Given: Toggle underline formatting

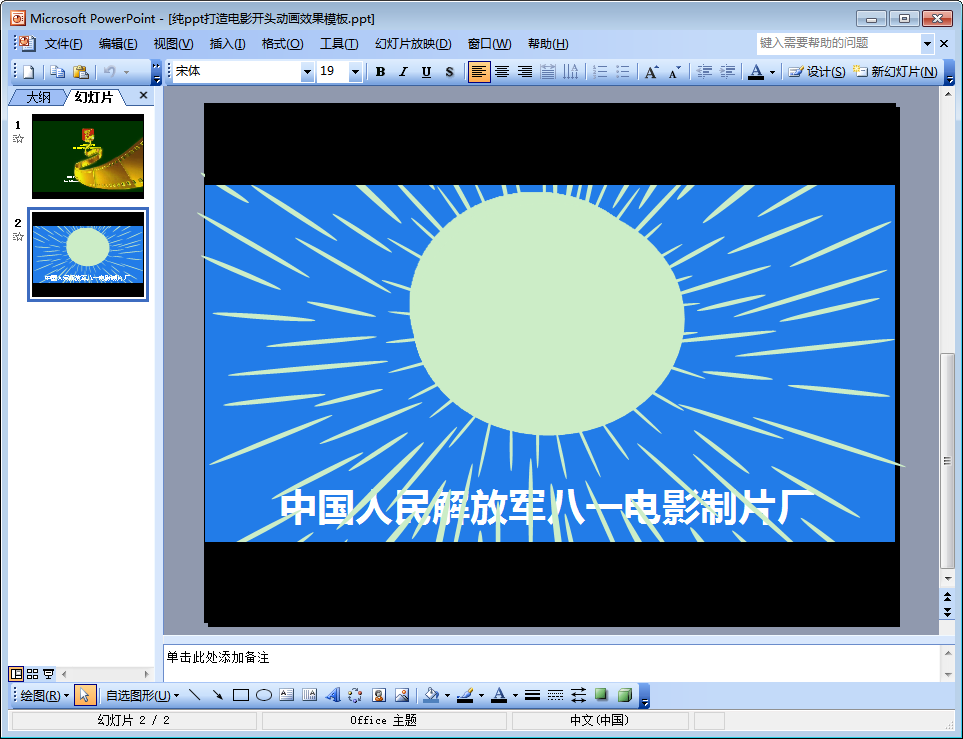Looking at the screenshot, I should pyautogui.click(x=426, y=72).
